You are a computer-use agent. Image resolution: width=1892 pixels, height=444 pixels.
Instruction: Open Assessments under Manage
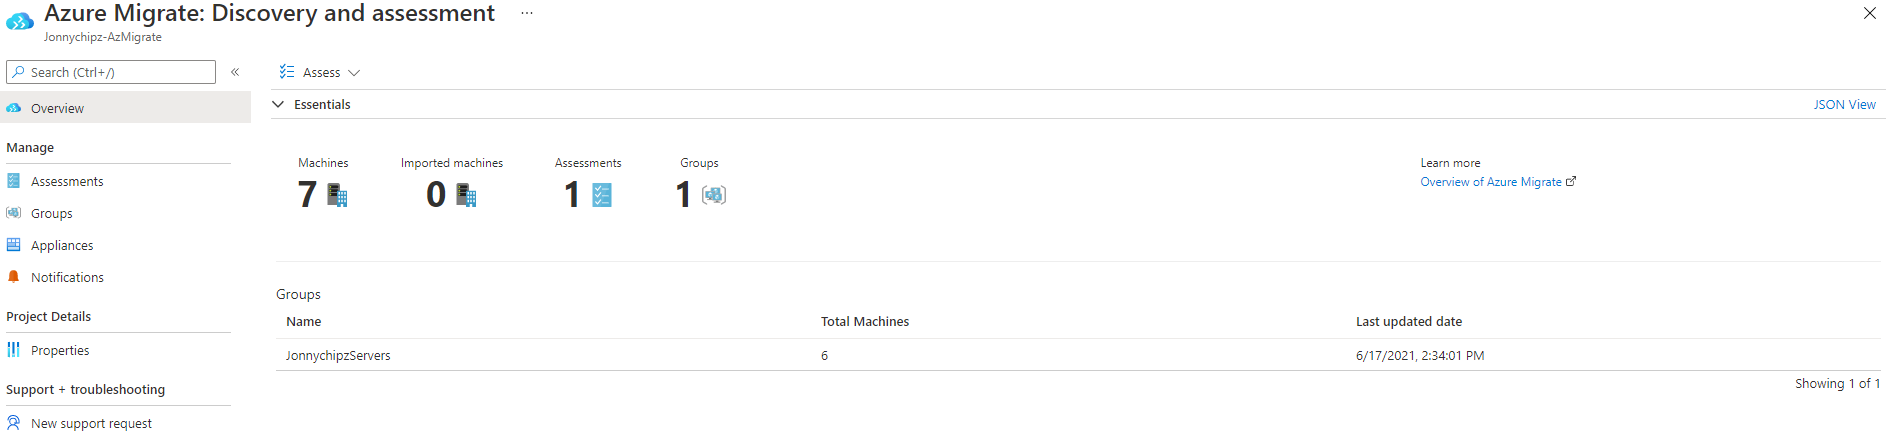click(x=67, y=181)
